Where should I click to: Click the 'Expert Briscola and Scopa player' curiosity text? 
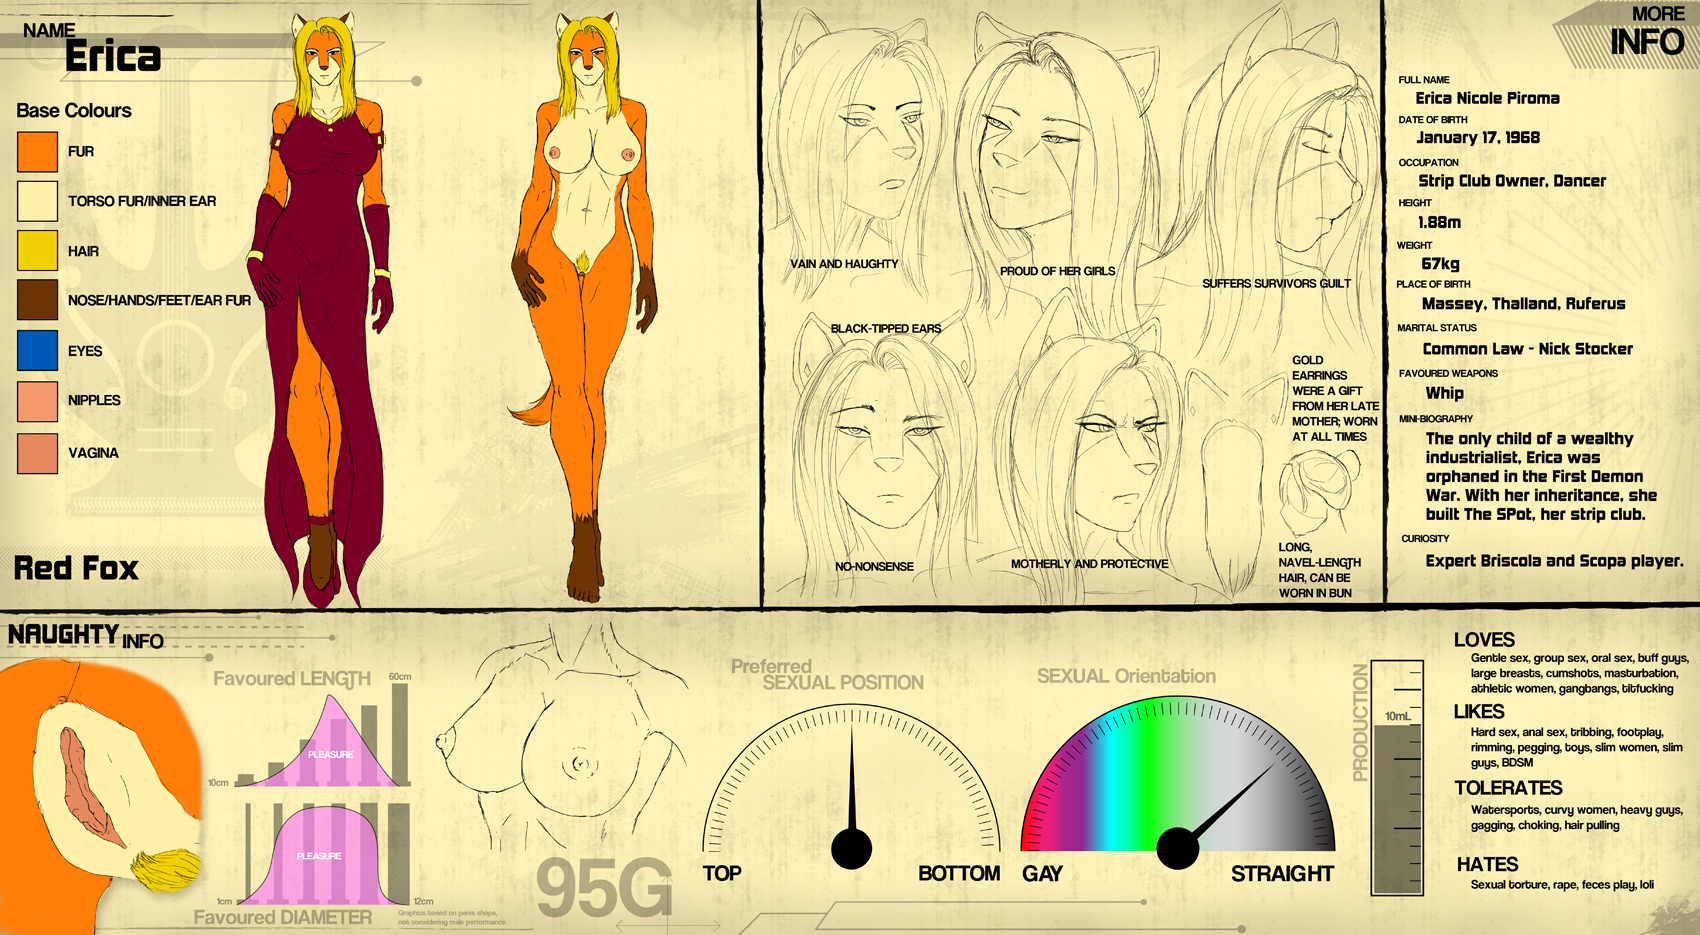point(1553,561)
